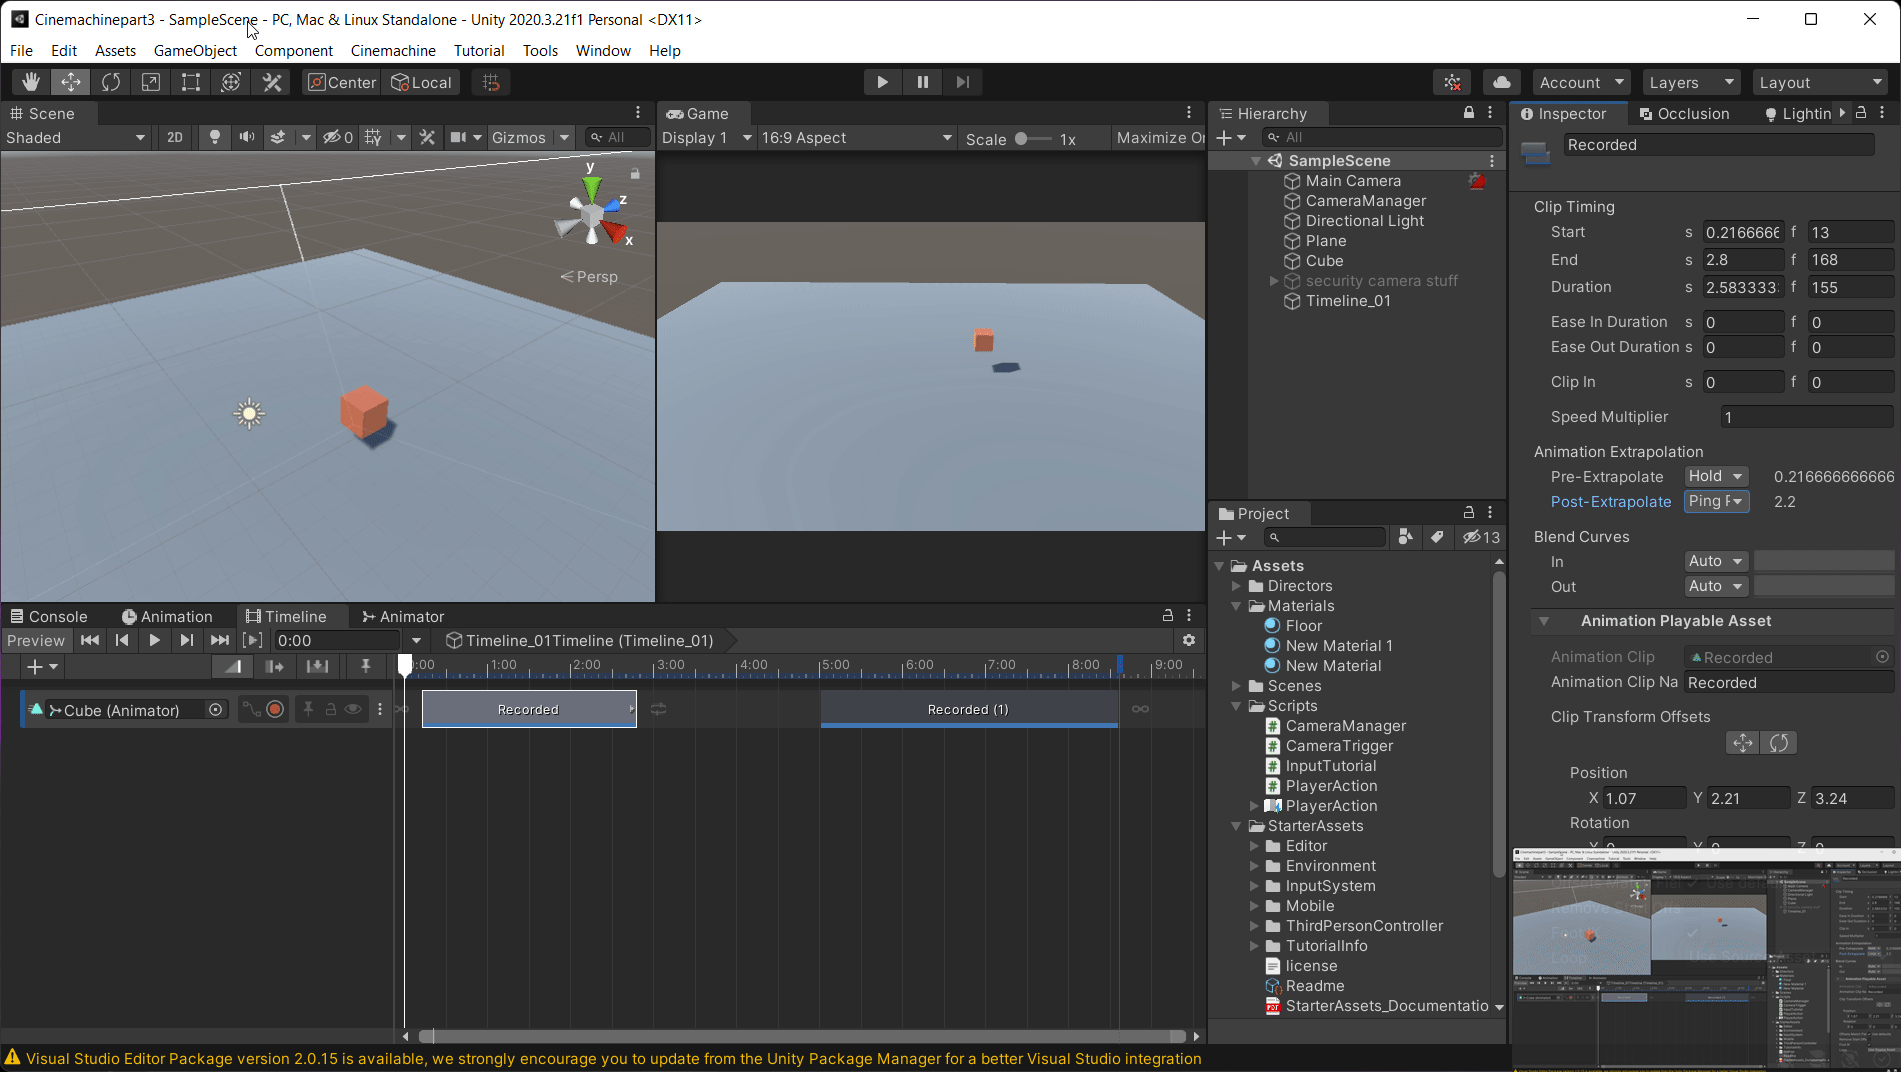The image size is (1901, 1072).
Task: Select the Rect transform tool
Action: tap(191, 82)
